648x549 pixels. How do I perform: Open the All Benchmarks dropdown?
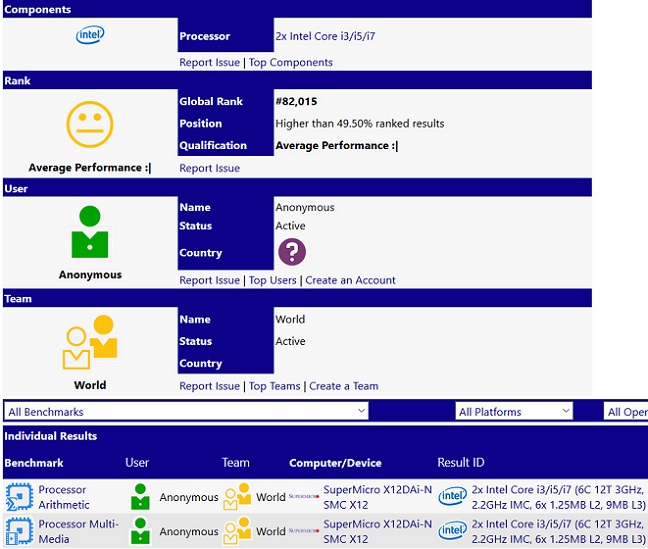click(x=186, y=412)
